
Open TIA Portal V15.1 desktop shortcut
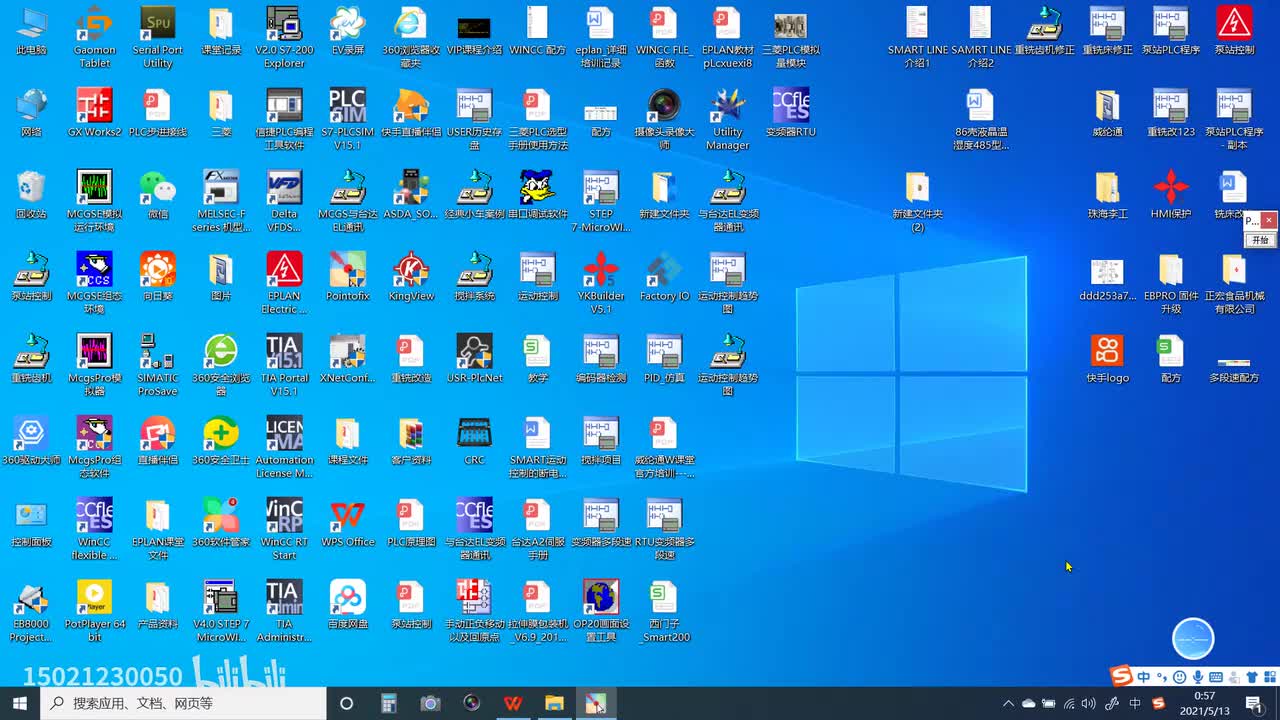pyautogui.click(x=284, y=352)
